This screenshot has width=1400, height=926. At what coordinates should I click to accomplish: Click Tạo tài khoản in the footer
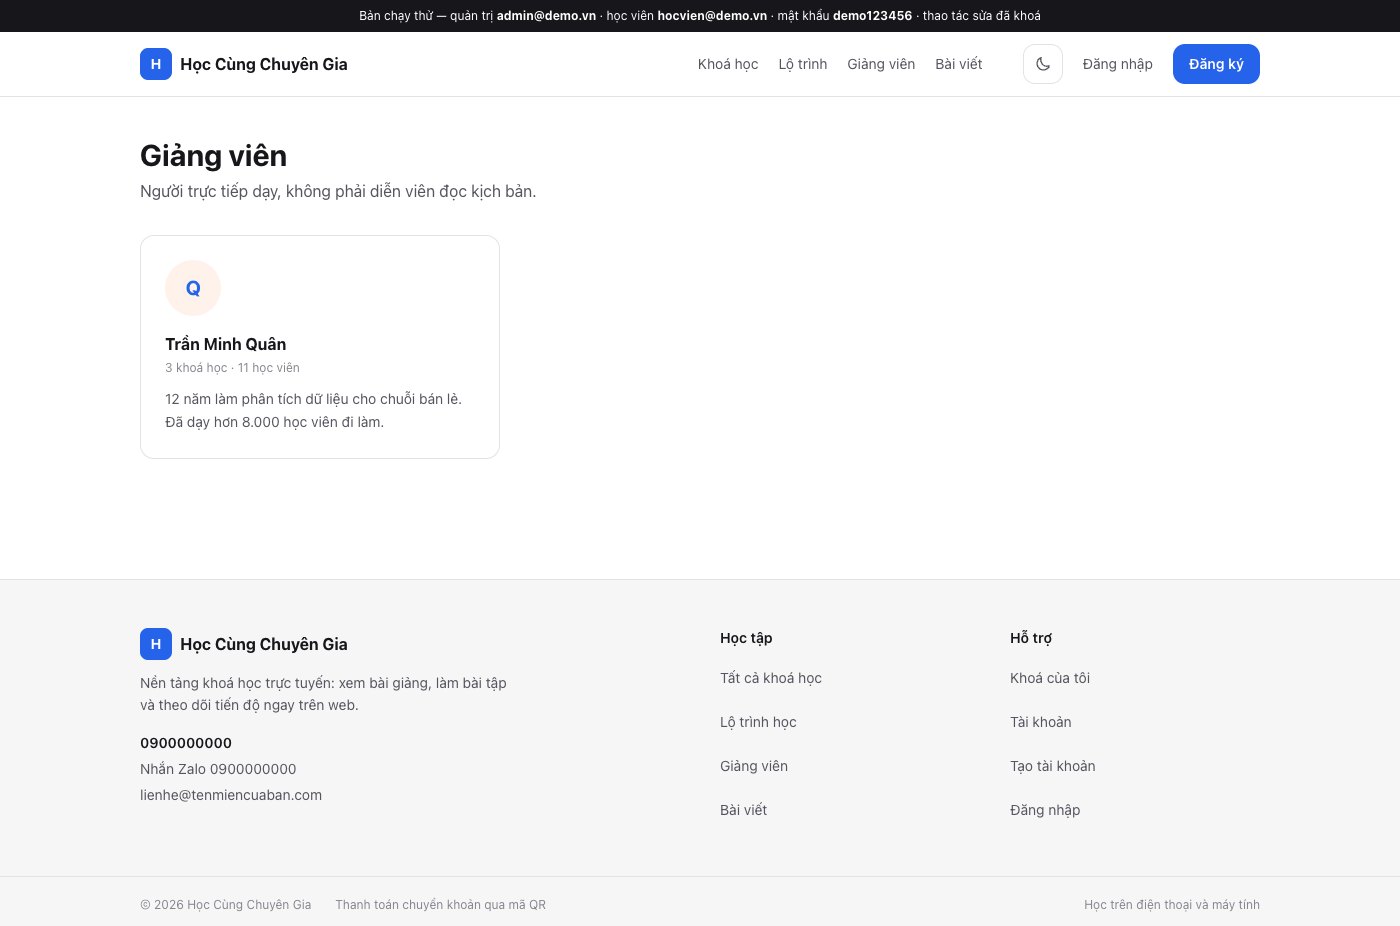1053,766
